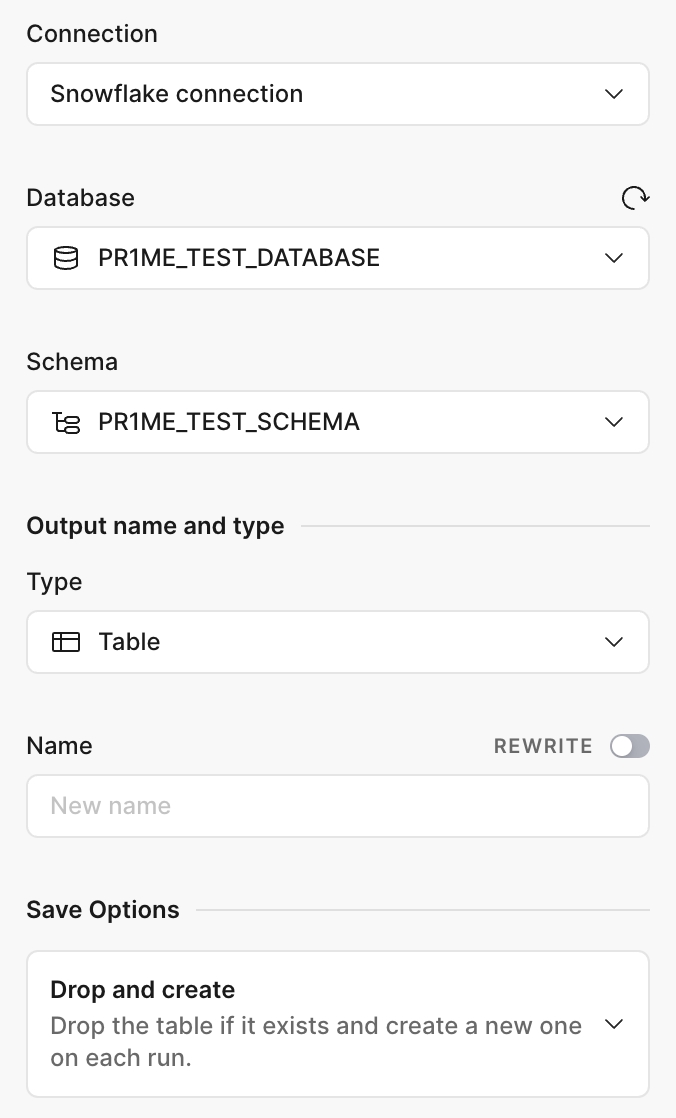Click the chevron in the Connection field
Screen dimensions: 676x1118
coord(614,94)
